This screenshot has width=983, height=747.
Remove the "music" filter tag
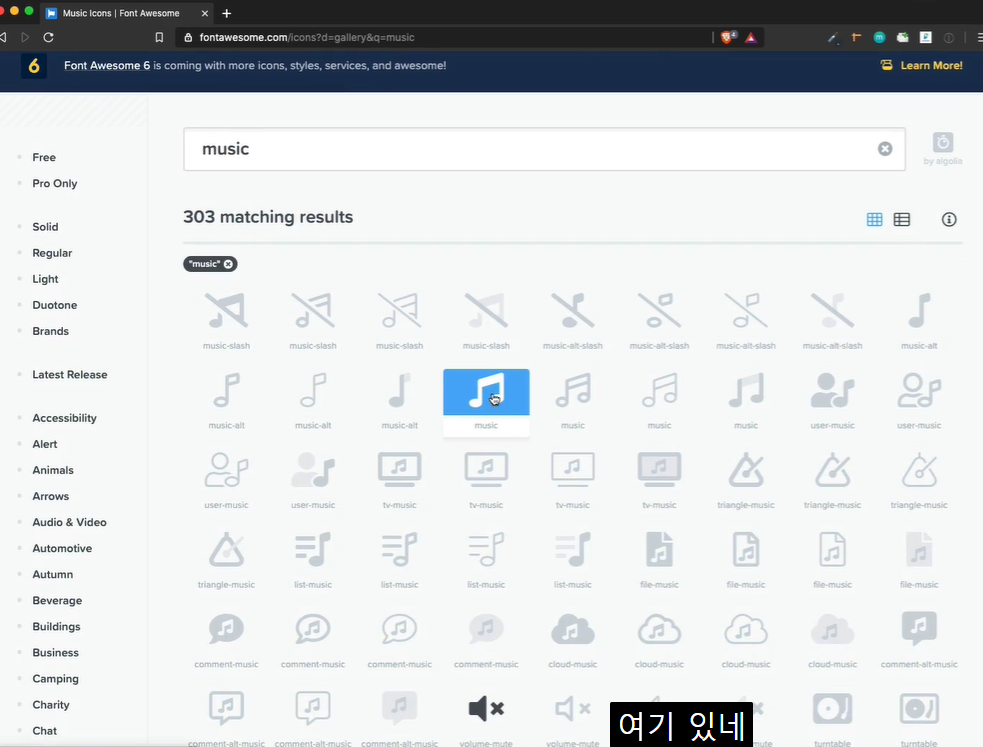point(228,264)
